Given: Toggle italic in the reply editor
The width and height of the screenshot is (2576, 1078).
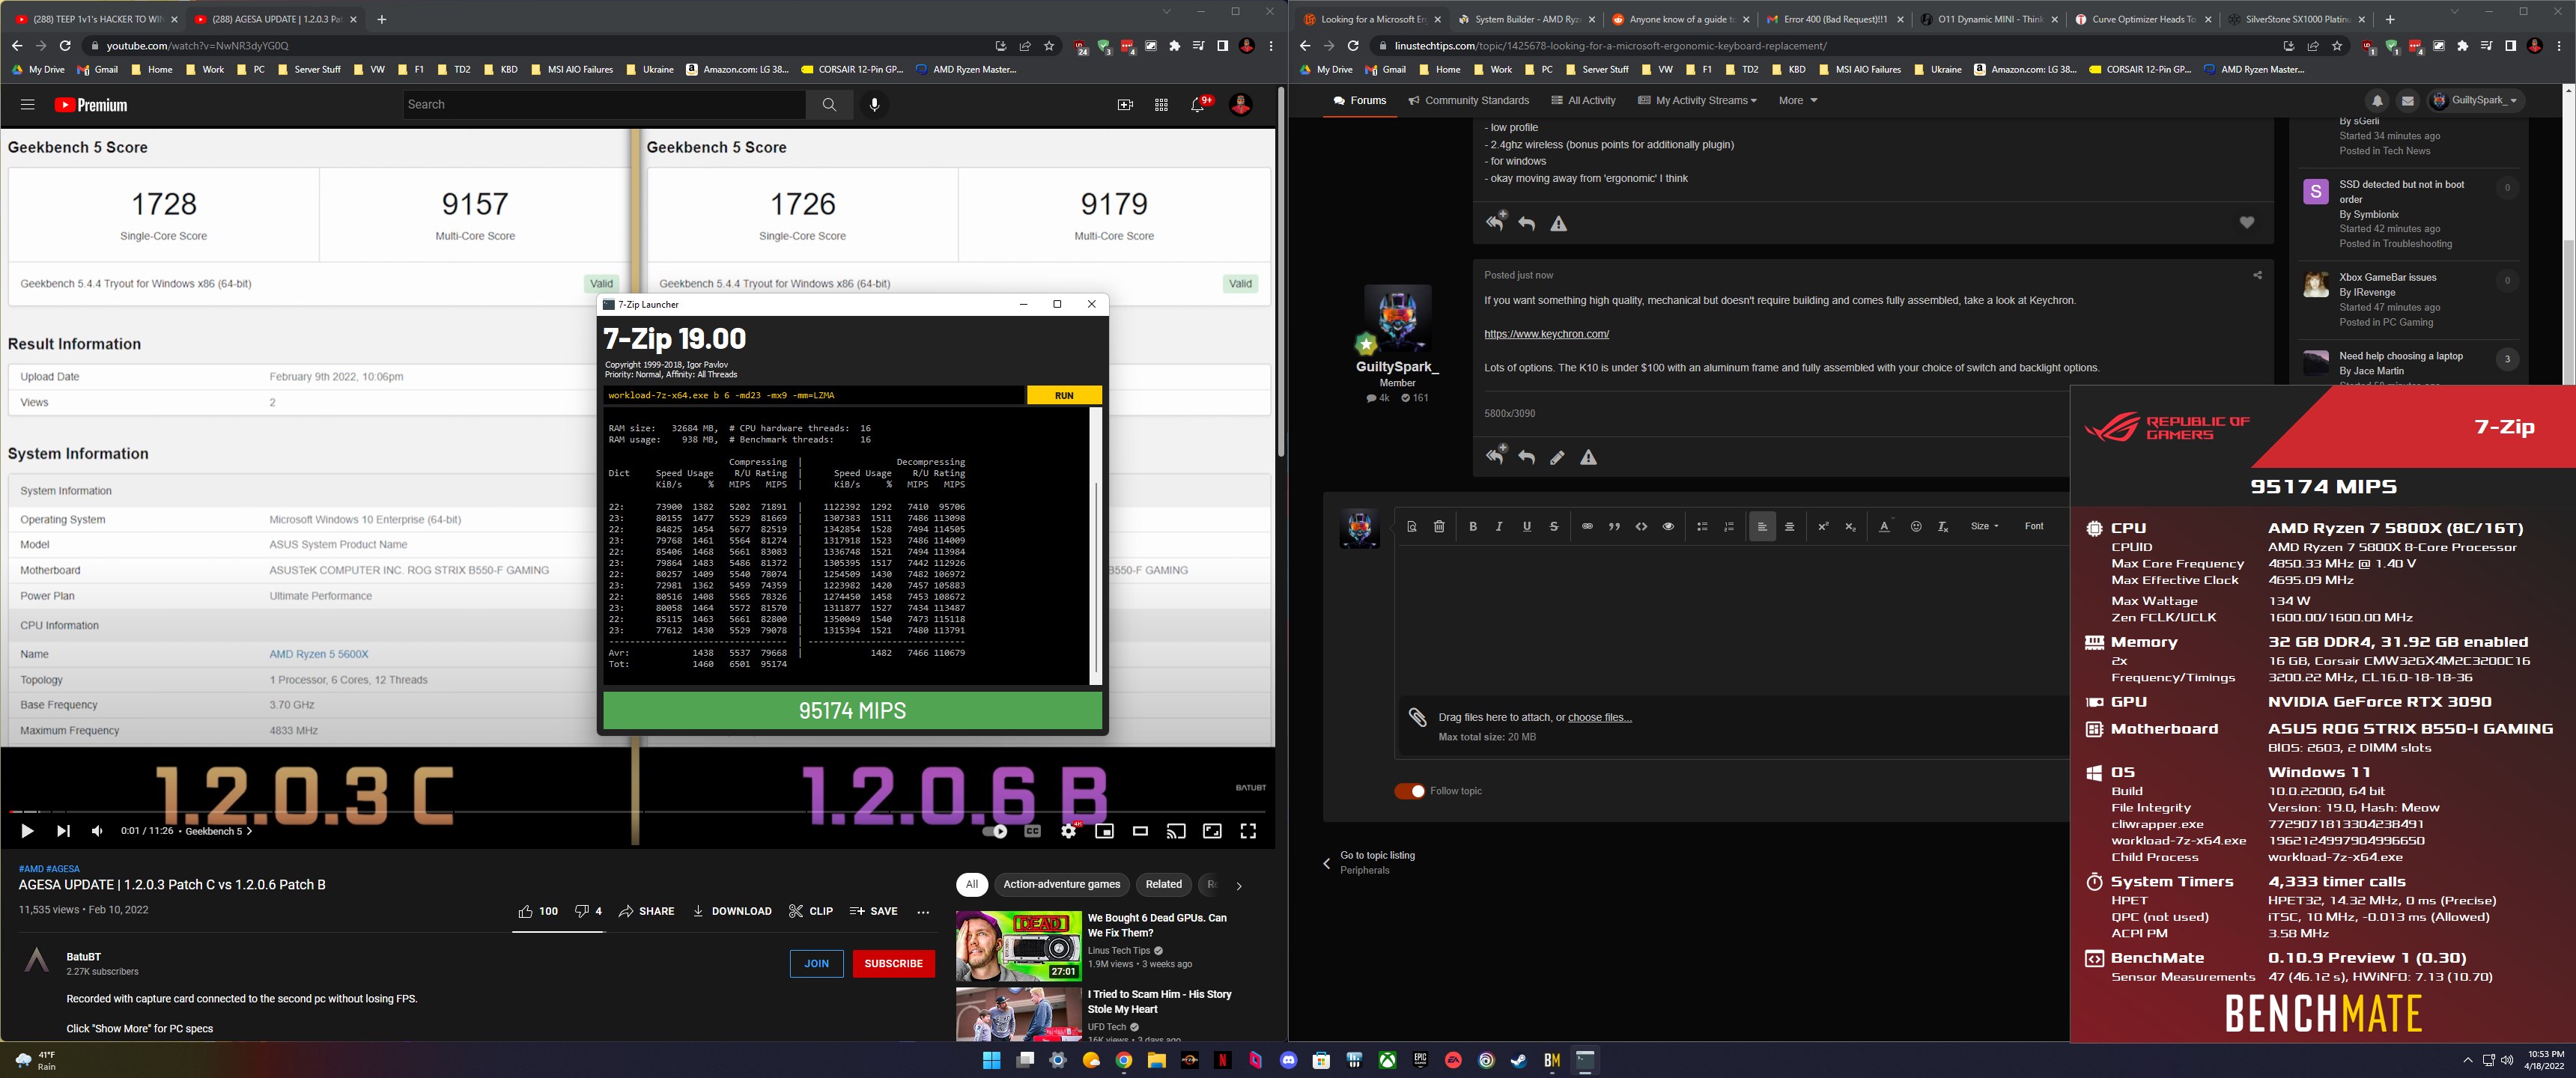Looking at the screenshot, I should pos(1499,526).
